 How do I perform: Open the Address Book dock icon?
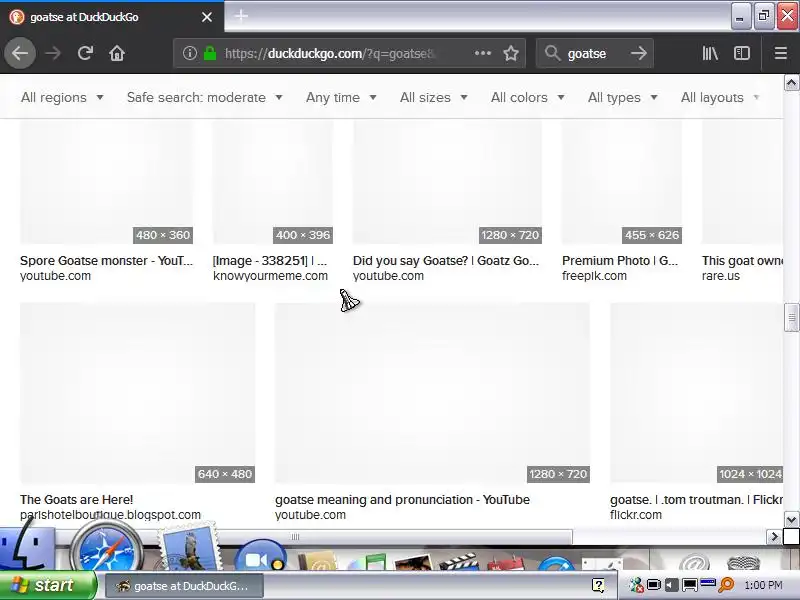(317, 560)
